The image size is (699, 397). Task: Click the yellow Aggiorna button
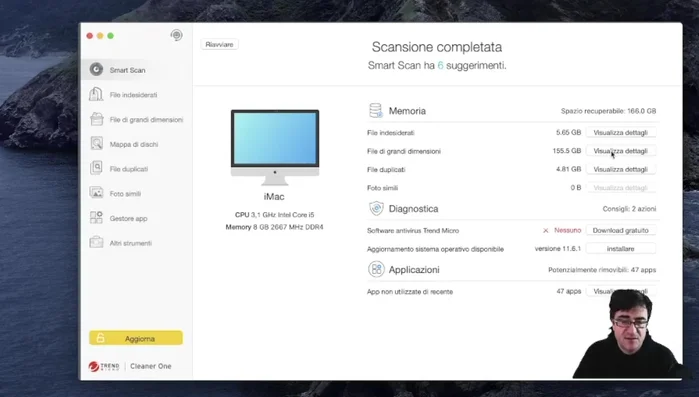[x=136, y=338]
